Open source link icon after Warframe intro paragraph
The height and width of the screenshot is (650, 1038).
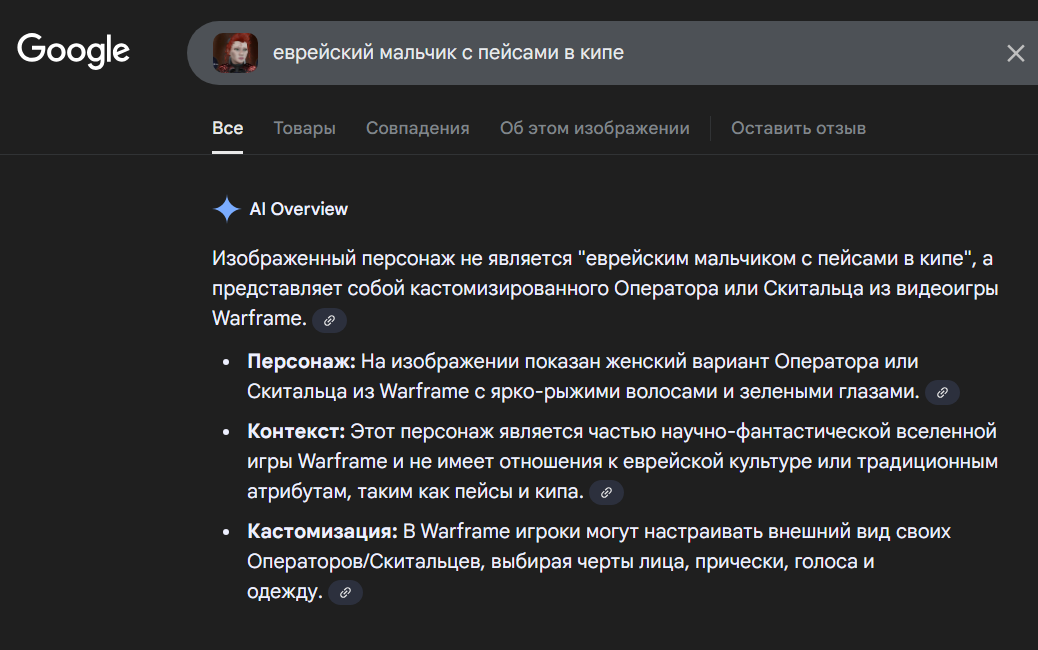tap(329, 320)
